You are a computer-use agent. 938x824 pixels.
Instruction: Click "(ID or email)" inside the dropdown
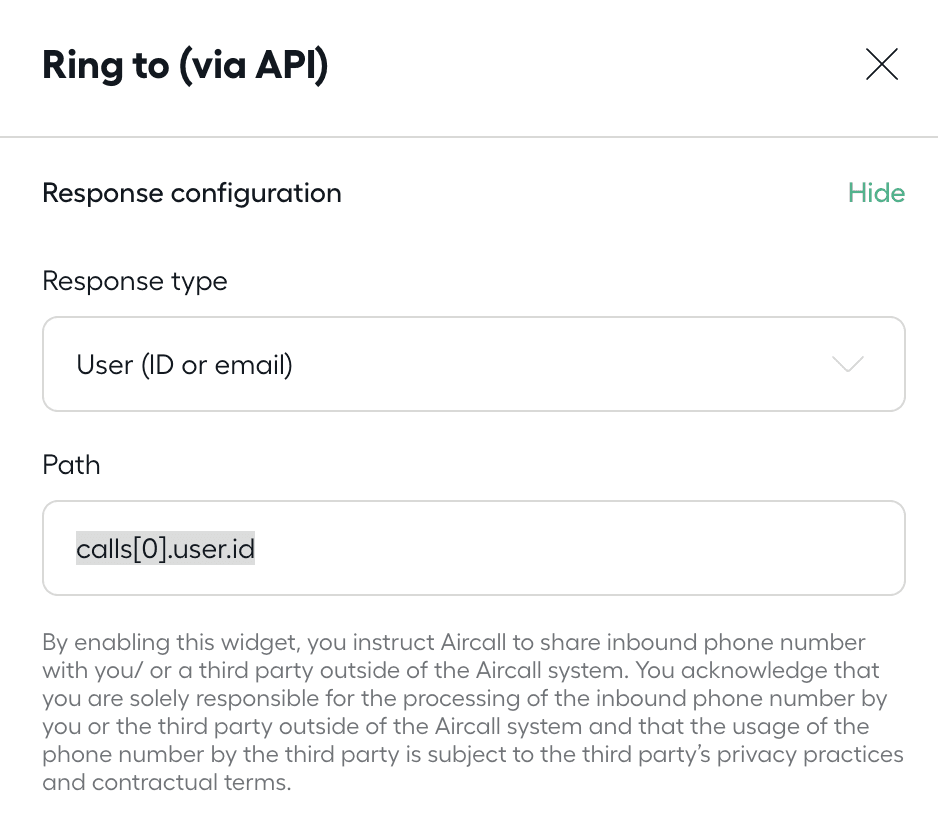pyautogui.click(x=217, y=365)
